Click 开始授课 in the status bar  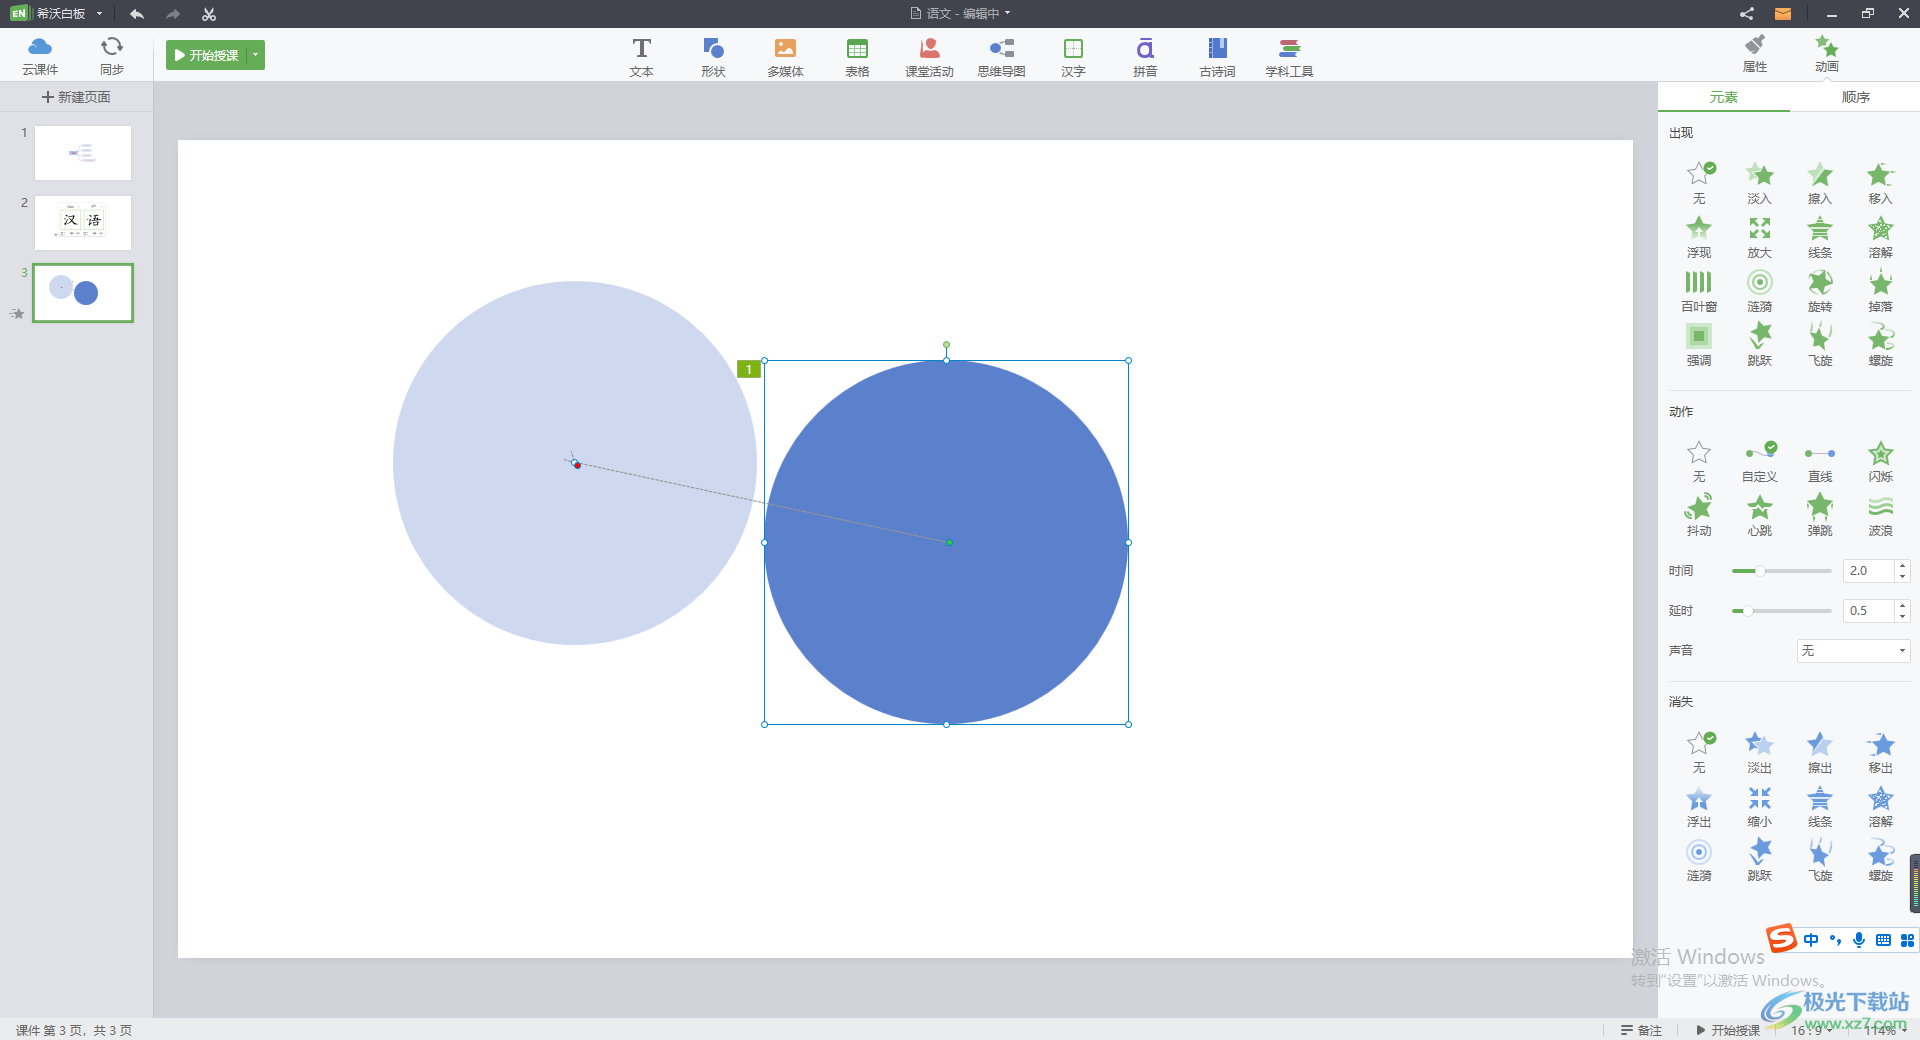[1728, 1030]
